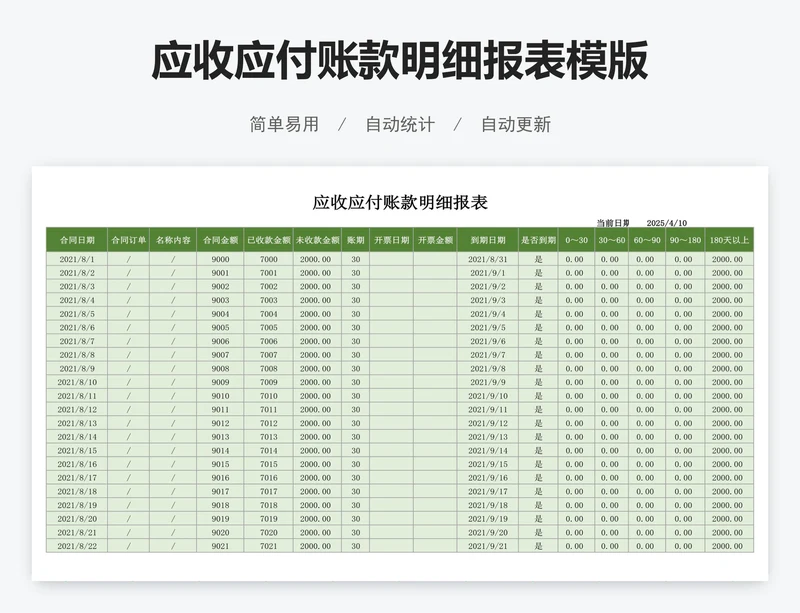
Task: Click the main heading 应收应付账款明细报表模版
Action: pos(399,61)
